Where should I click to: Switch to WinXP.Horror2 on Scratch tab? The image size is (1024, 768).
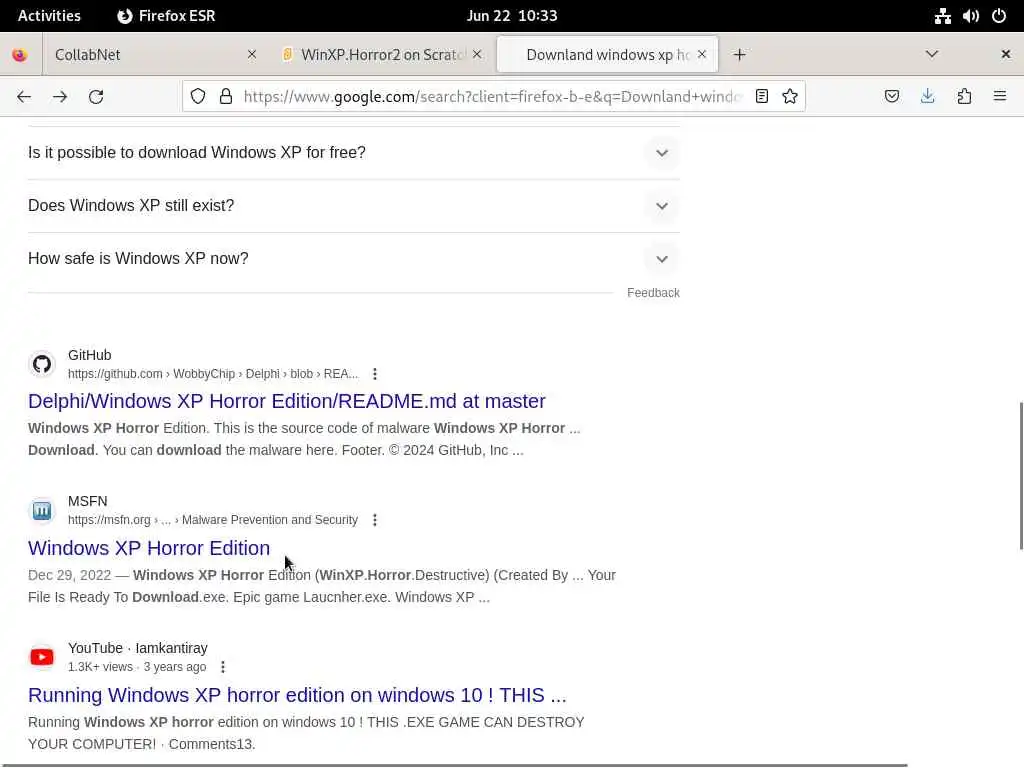(x=382, y=55)
